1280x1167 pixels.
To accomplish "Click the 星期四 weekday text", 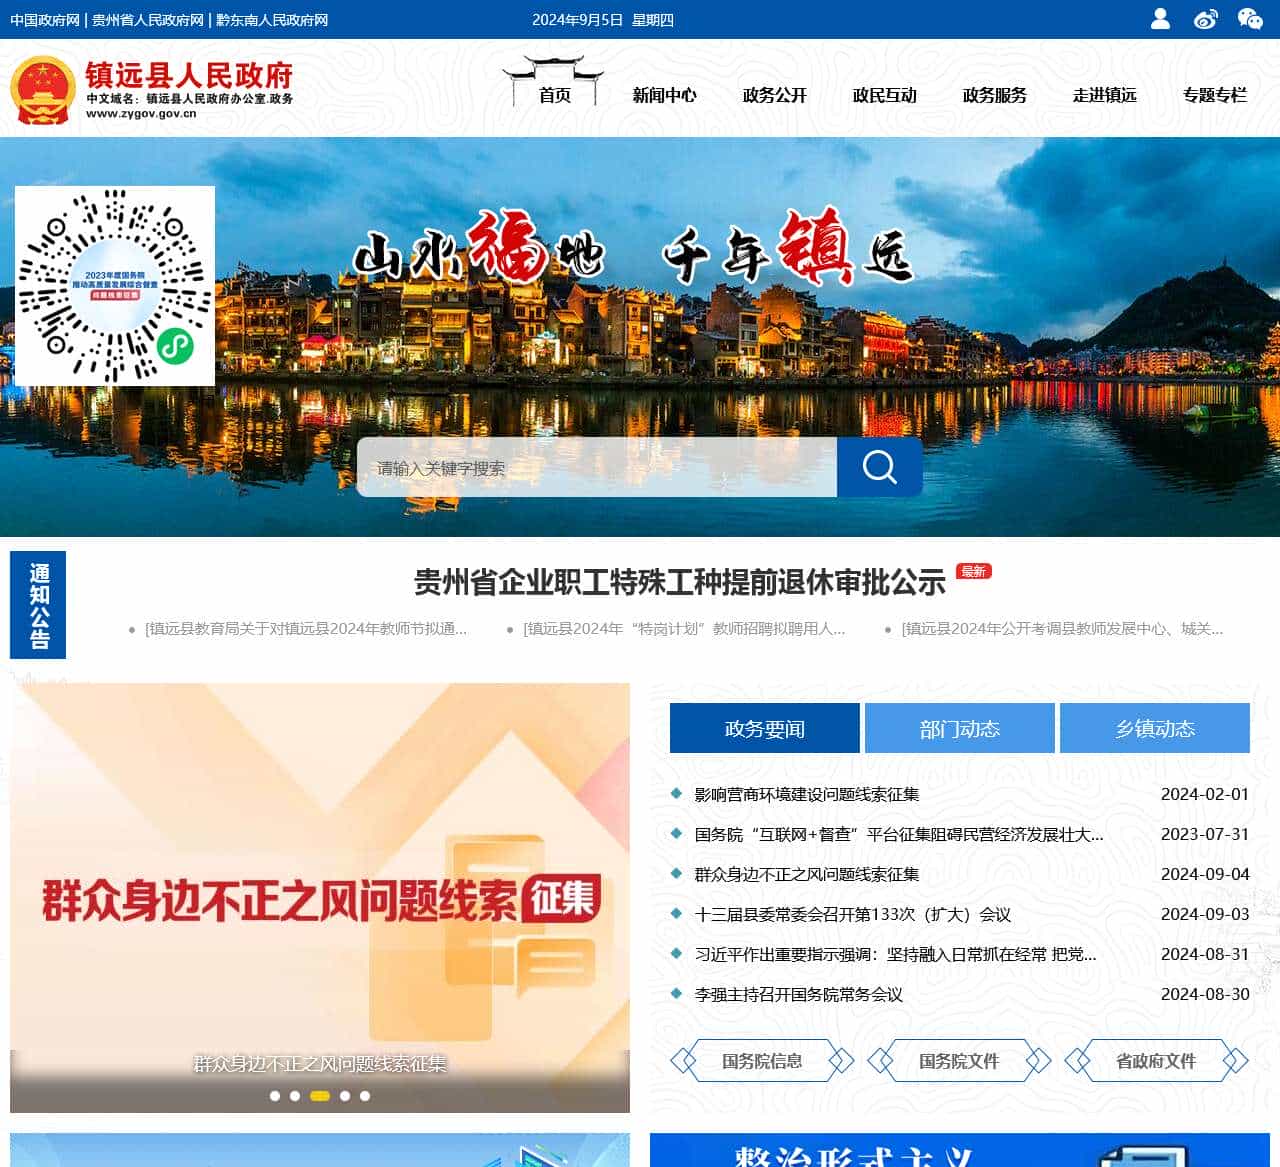I will [x=653, y=20].
